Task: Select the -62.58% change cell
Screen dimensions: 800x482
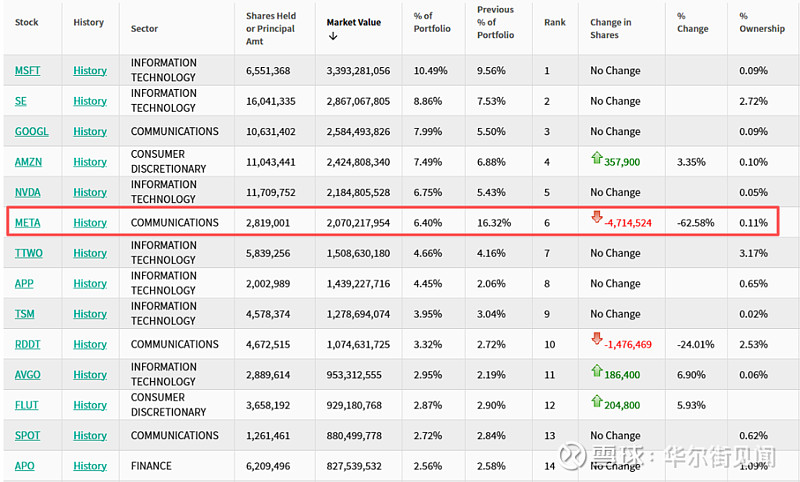Action: tap(696, 223)
